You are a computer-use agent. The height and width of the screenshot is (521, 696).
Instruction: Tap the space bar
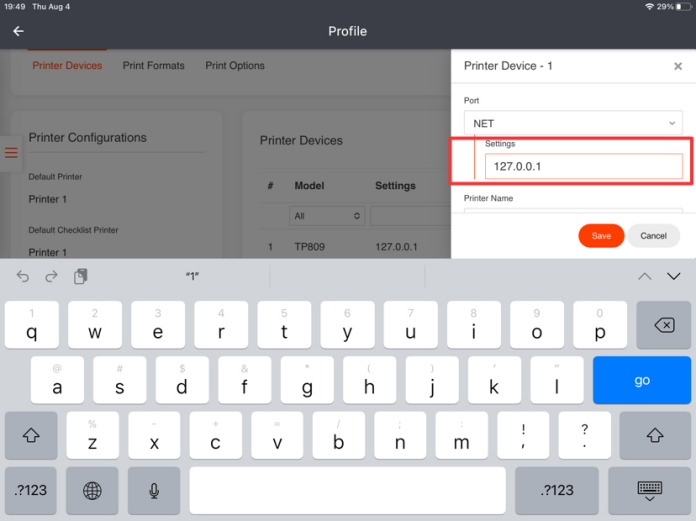(x=348, y=490)
